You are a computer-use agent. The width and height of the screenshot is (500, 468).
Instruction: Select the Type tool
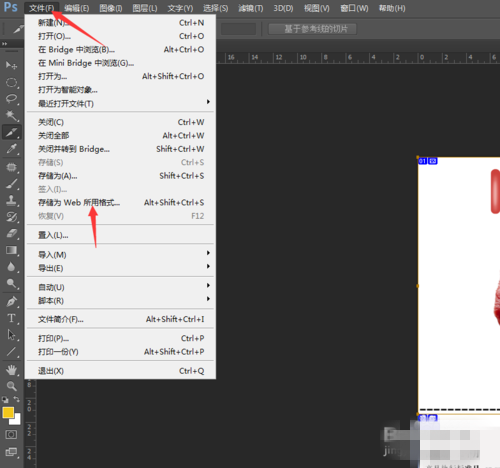11,318
